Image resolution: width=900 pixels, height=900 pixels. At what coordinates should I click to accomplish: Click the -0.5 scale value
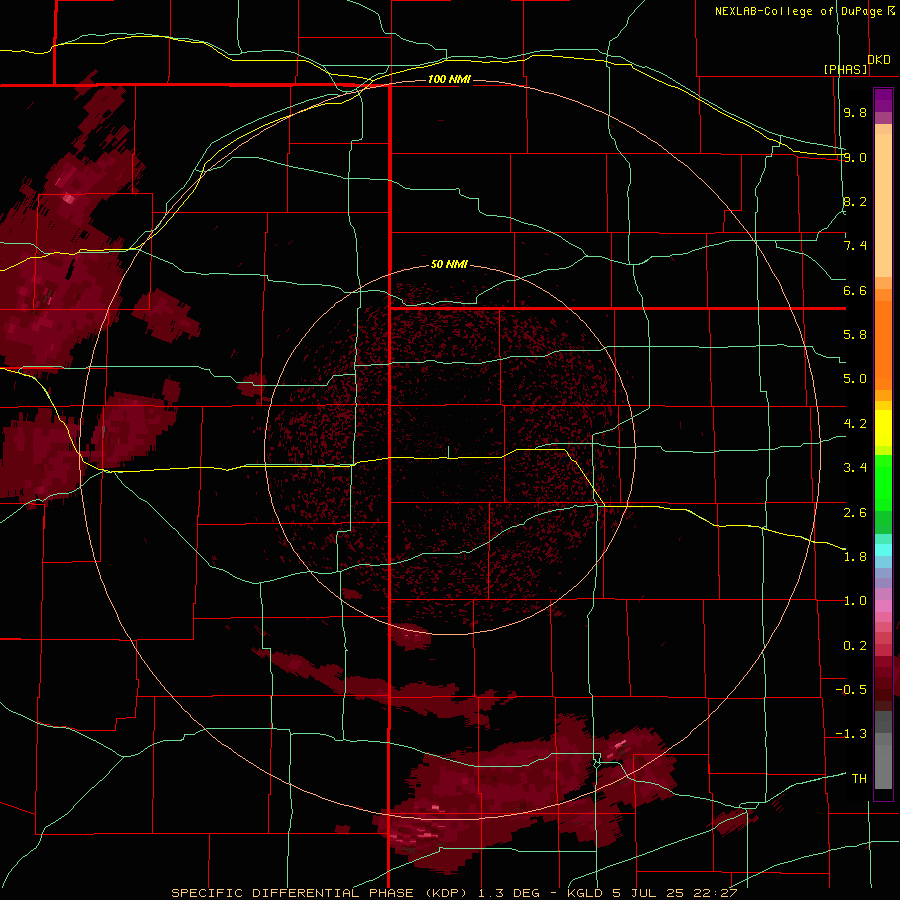851,690
